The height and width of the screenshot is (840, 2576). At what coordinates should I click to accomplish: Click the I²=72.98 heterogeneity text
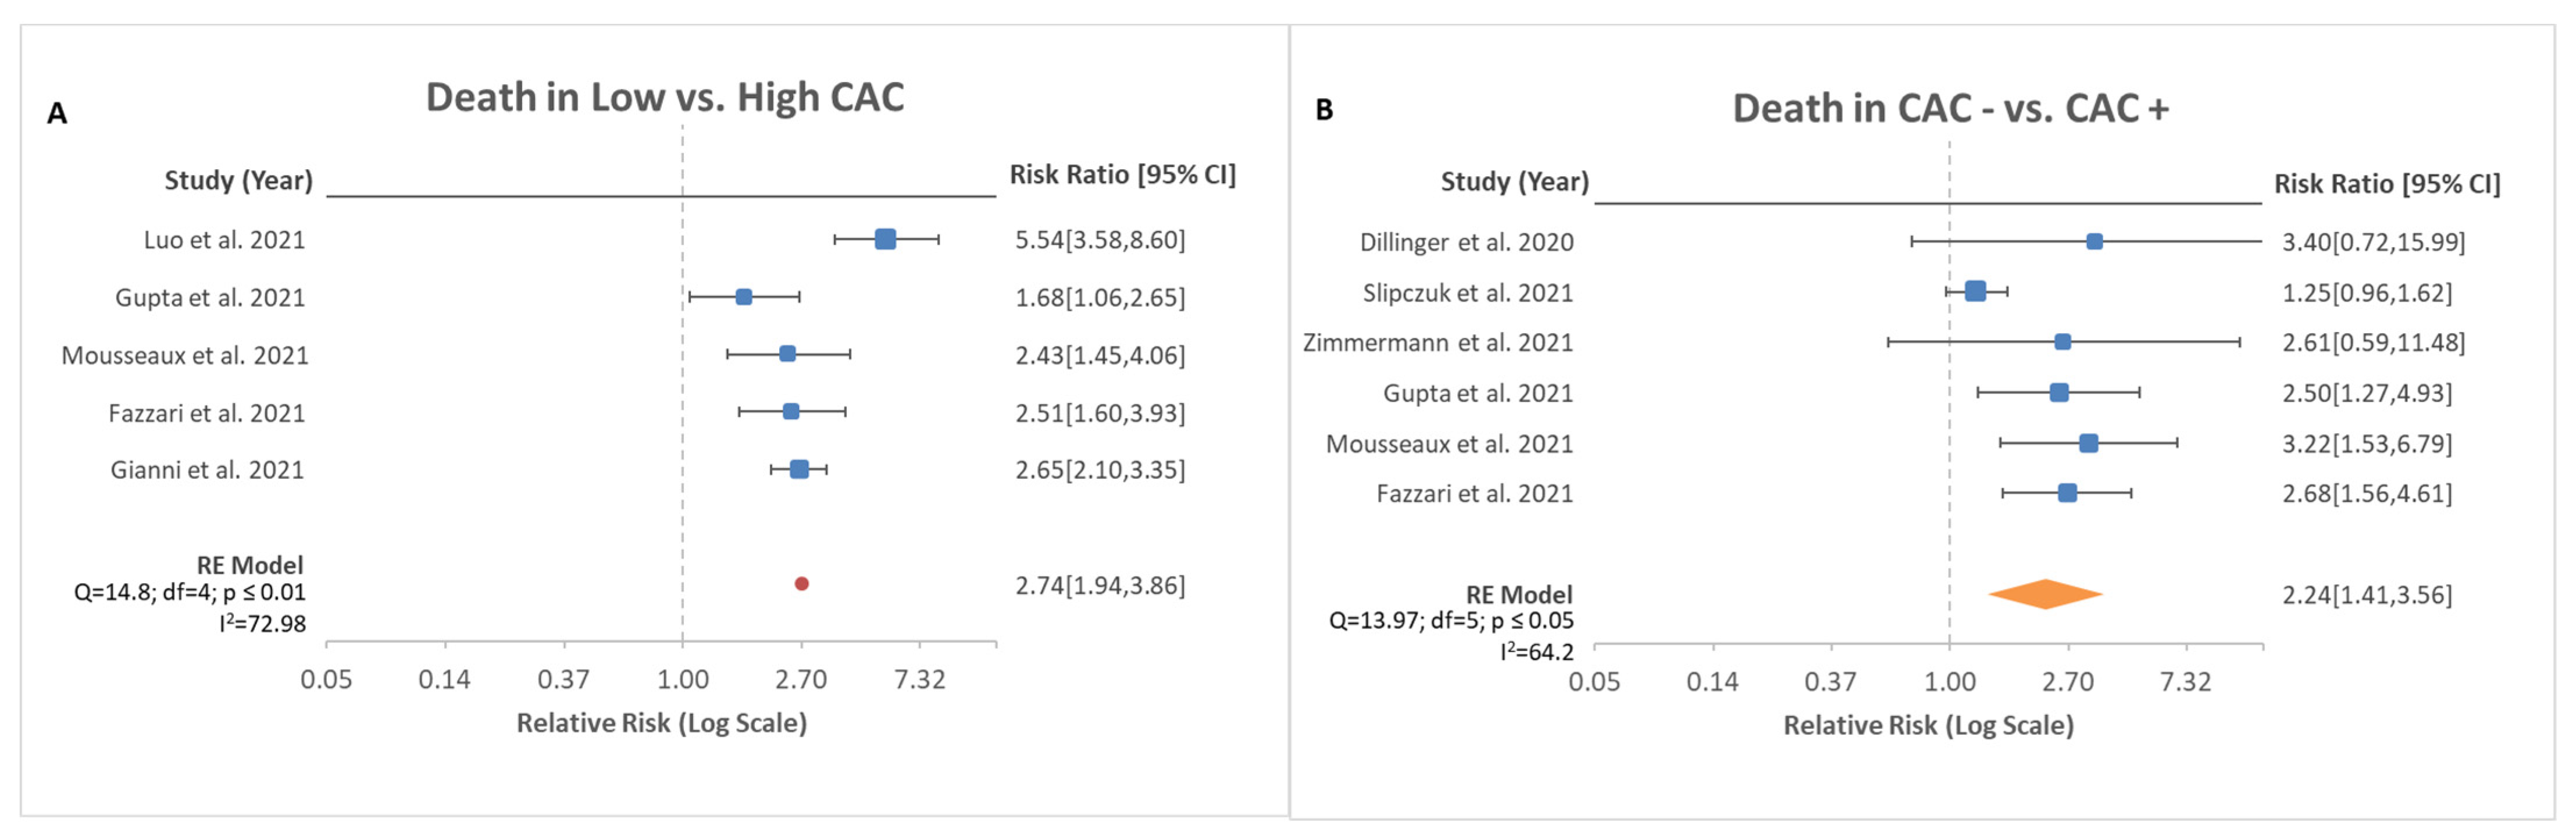click(263, 624)
